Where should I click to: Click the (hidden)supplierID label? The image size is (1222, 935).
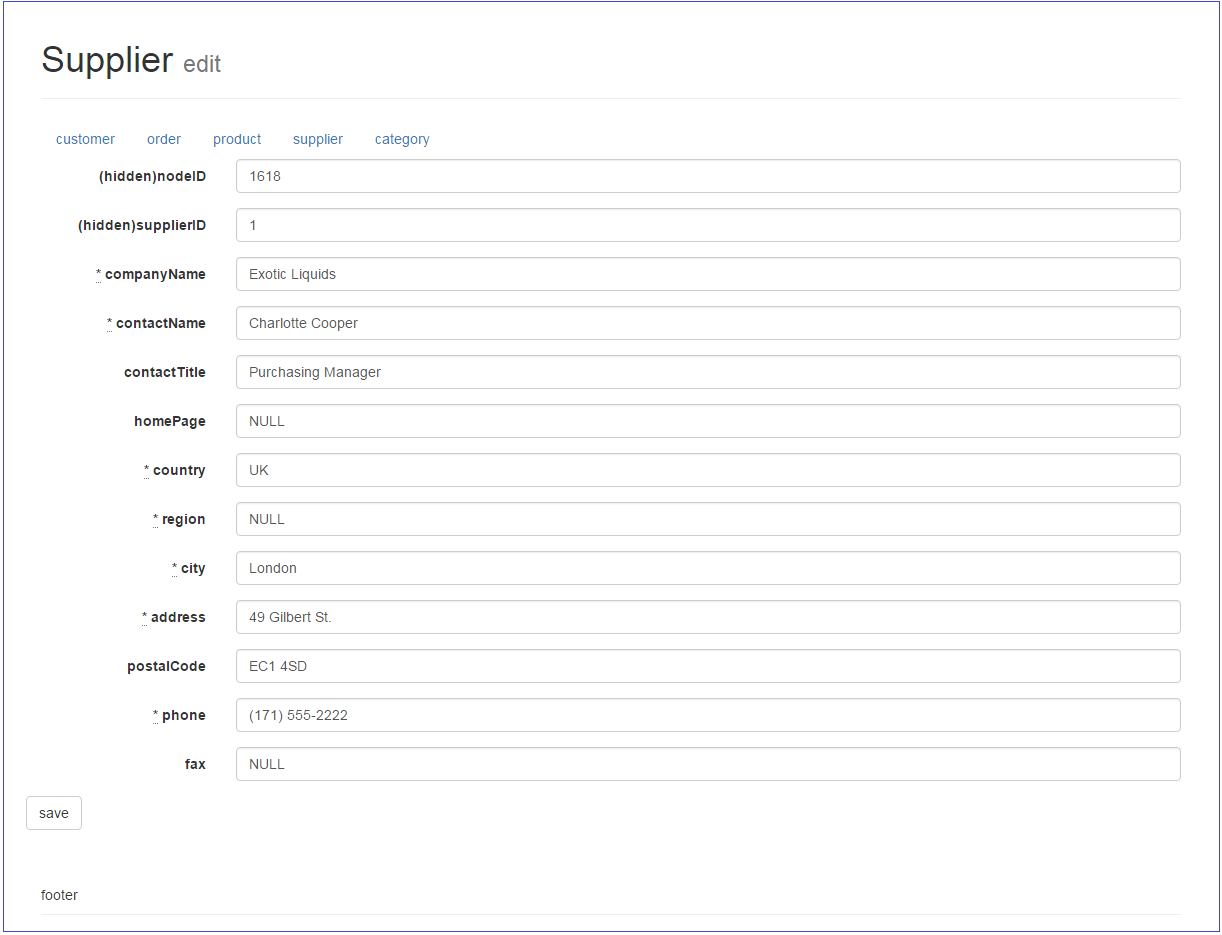pyautogui.click(x=142, y=225)
